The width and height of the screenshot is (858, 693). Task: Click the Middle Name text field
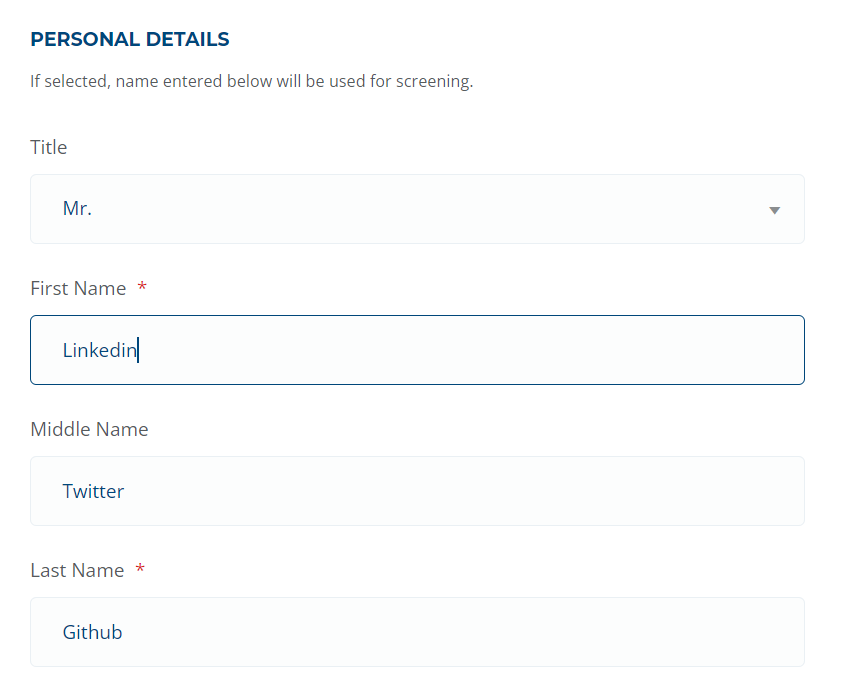coord(417,491)
